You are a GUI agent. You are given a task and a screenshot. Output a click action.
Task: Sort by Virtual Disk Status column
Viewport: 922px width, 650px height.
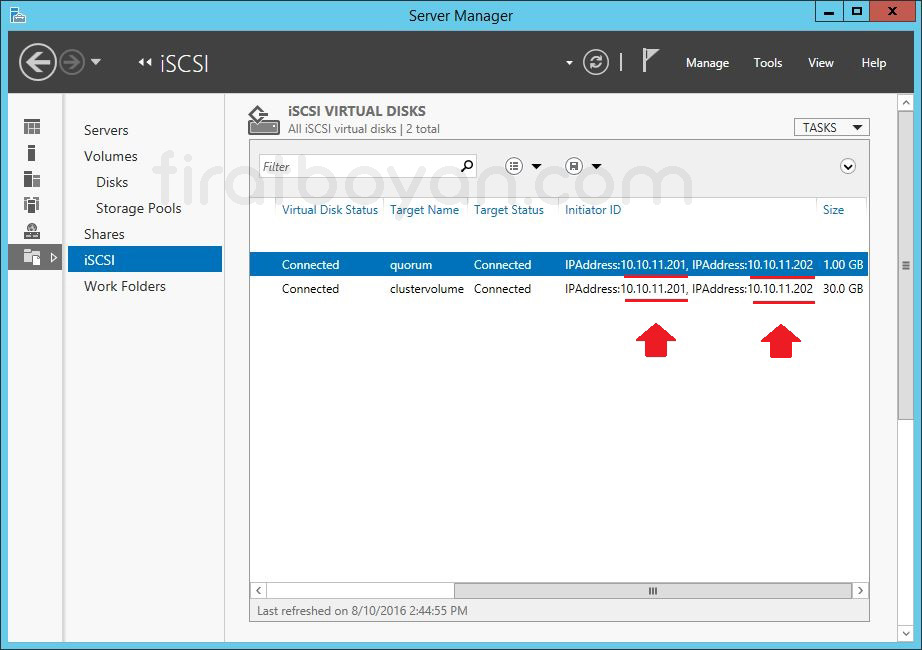click(330, 210)
